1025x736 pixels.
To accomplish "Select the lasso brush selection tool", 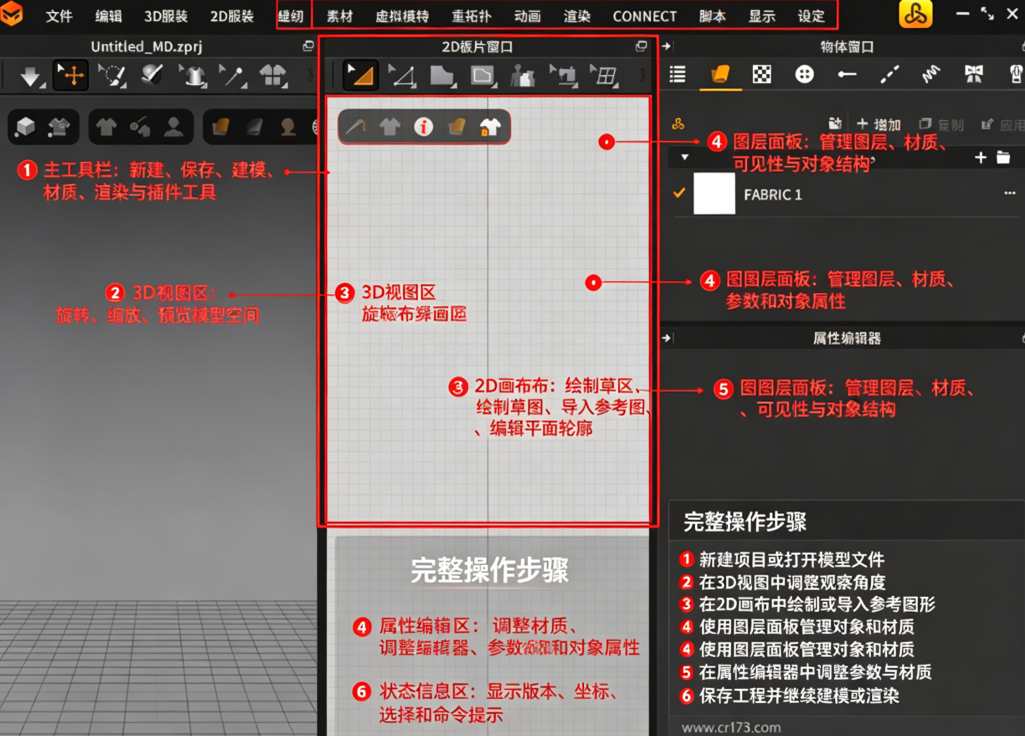I will coord(112,76).
